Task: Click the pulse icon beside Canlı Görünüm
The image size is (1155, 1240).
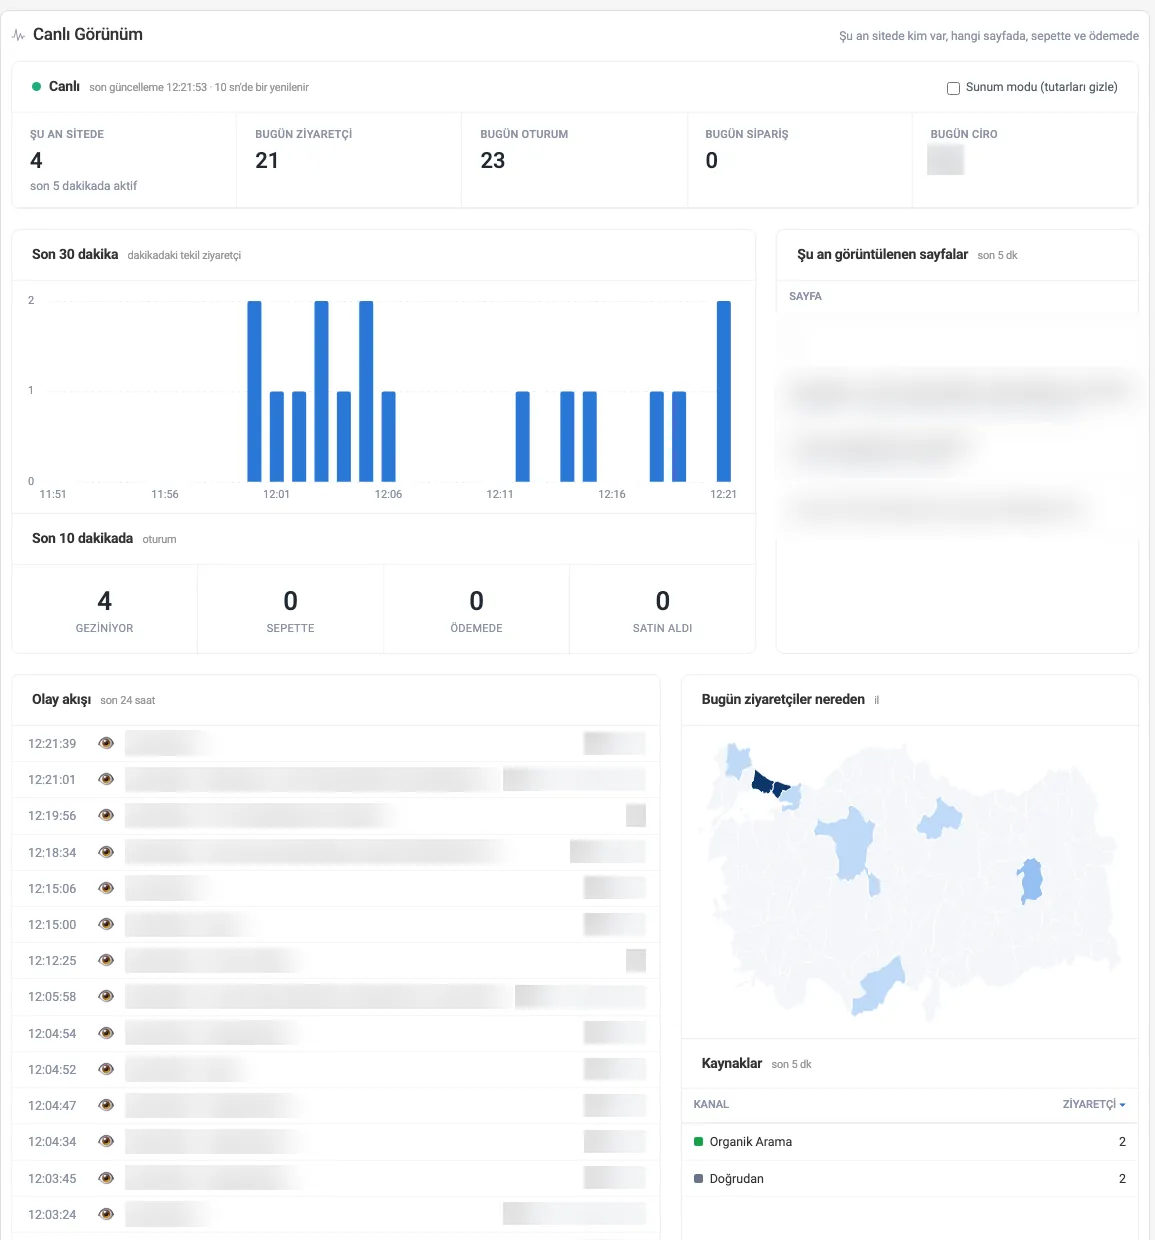Action: [18, 35]
